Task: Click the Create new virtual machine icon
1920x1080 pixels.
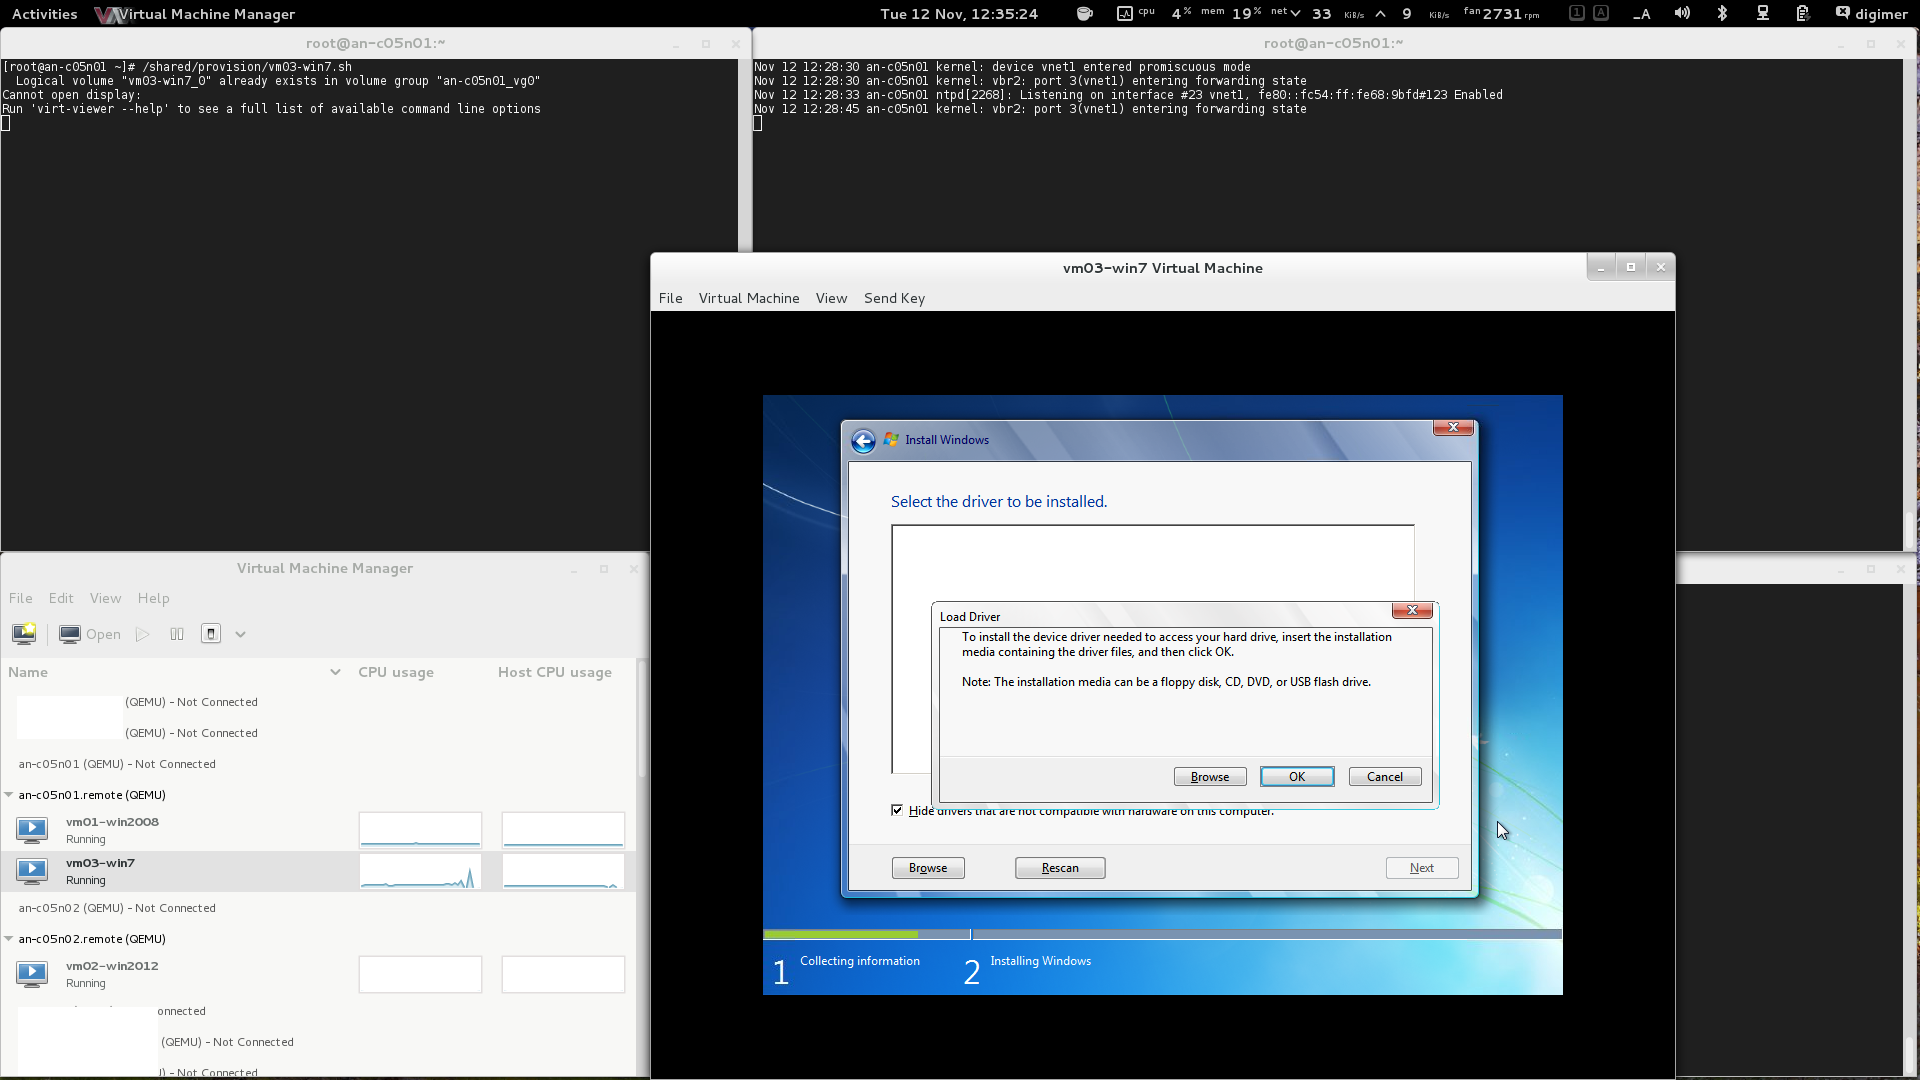Action: tap(24, 634)
